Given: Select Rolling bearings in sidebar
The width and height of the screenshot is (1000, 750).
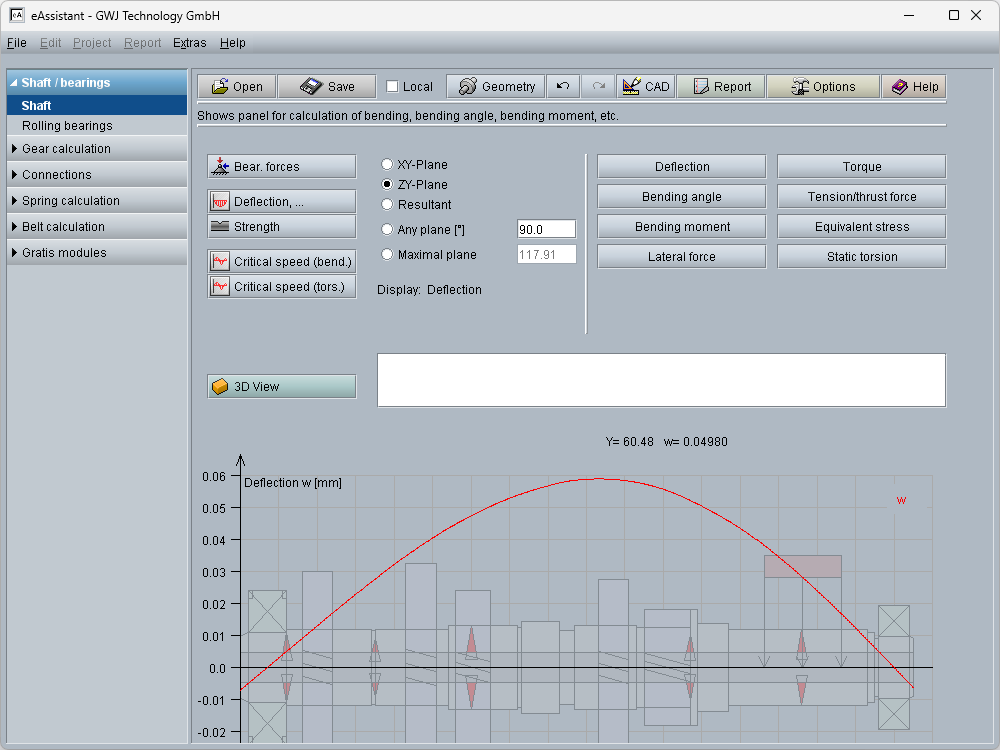Looking at the screenshot, I should click(67, 126).
